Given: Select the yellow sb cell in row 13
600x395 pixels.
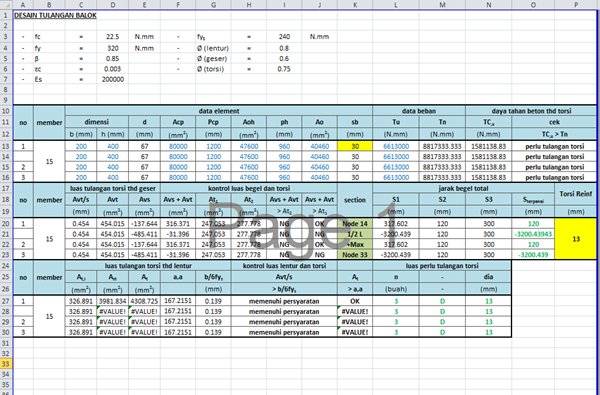Looking at the screenshot, I should (355, 146).
